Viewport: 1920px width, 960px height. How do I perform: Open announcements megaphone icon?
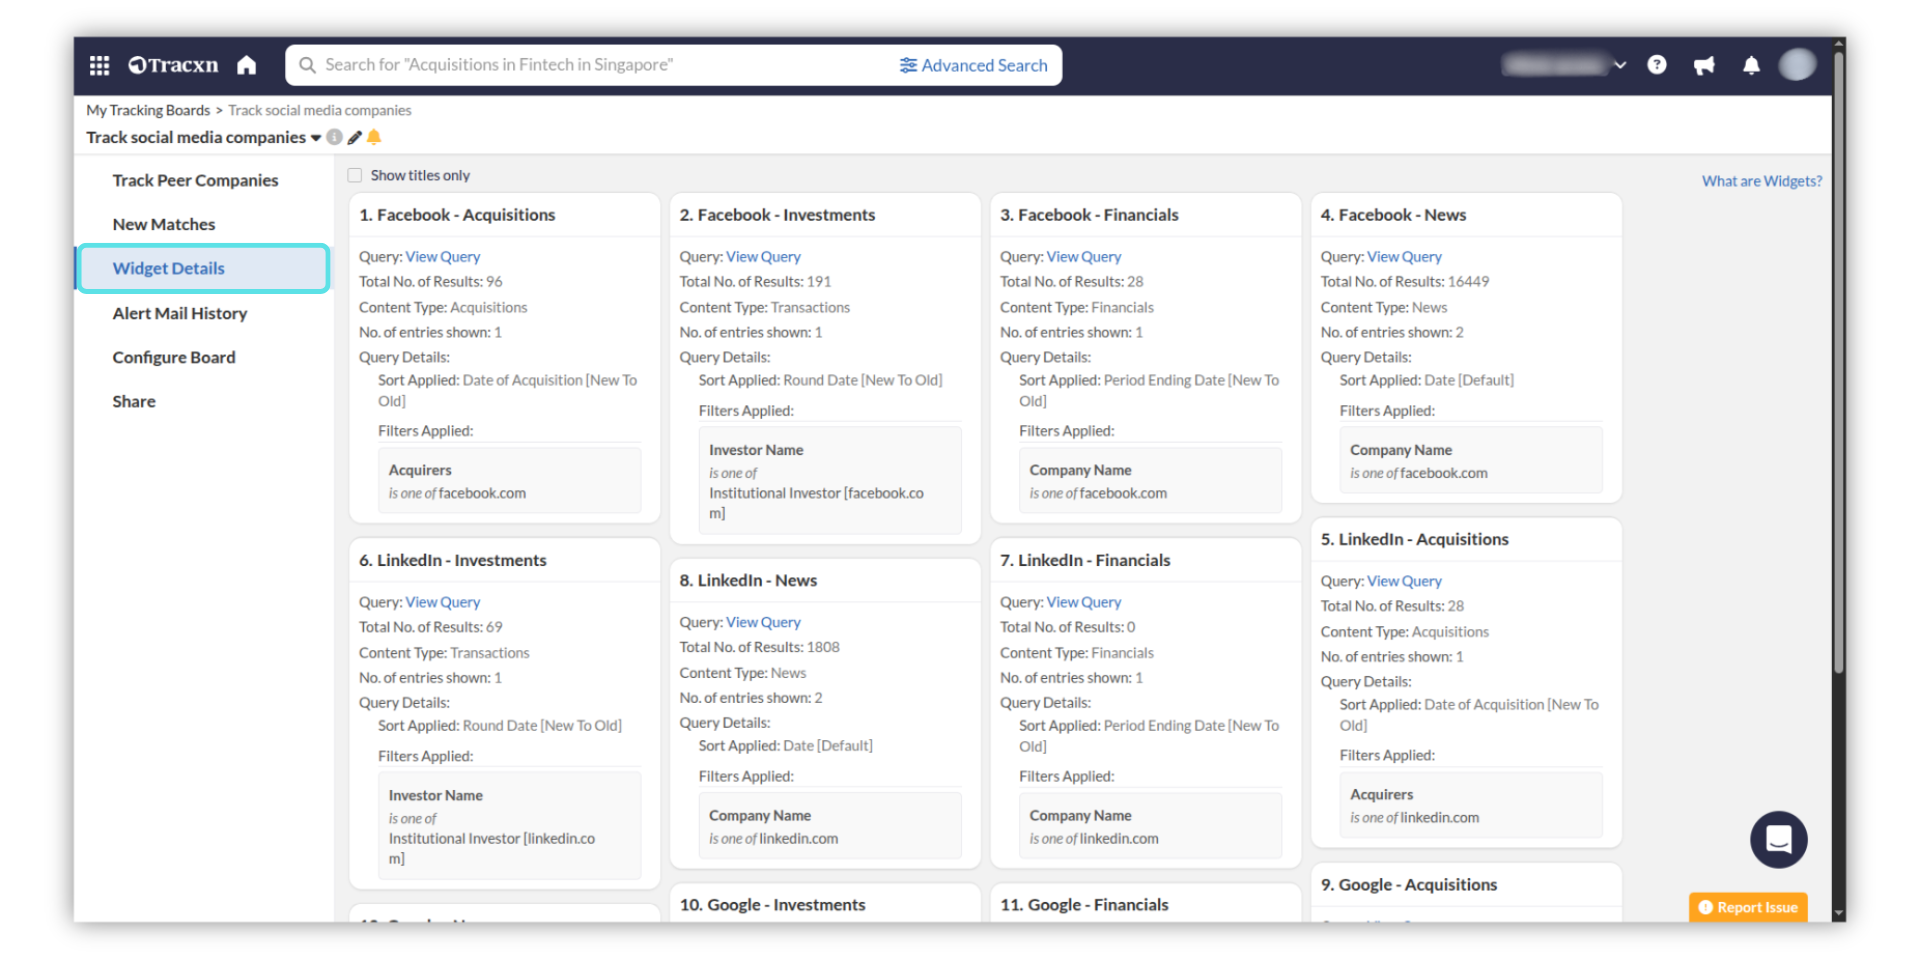point(1704,65)
